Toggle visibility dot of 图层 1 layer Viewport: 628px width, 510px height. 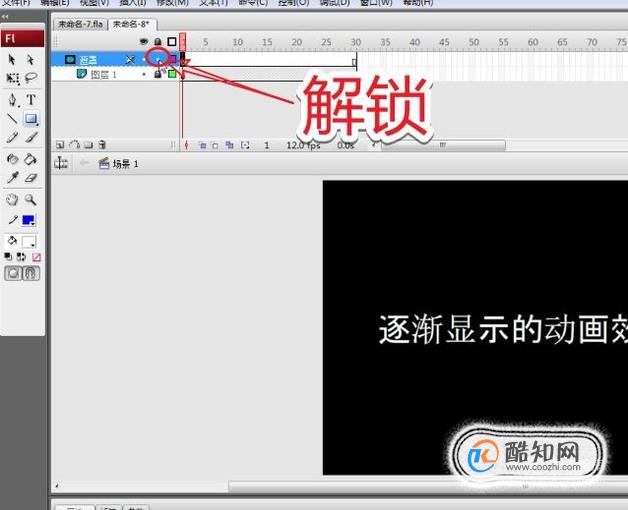(x=144, y=74)
